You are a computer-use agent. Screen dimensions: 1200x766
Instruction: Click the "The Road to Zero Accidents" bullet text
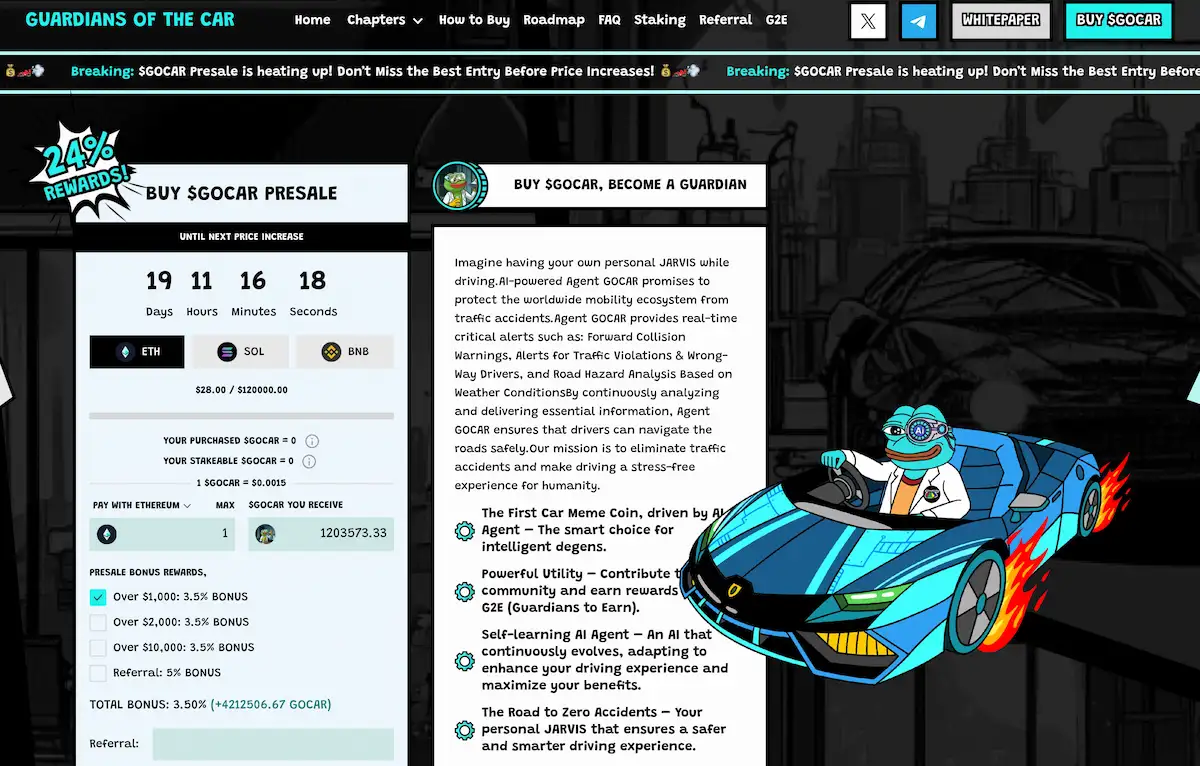(x=606, y=729)
